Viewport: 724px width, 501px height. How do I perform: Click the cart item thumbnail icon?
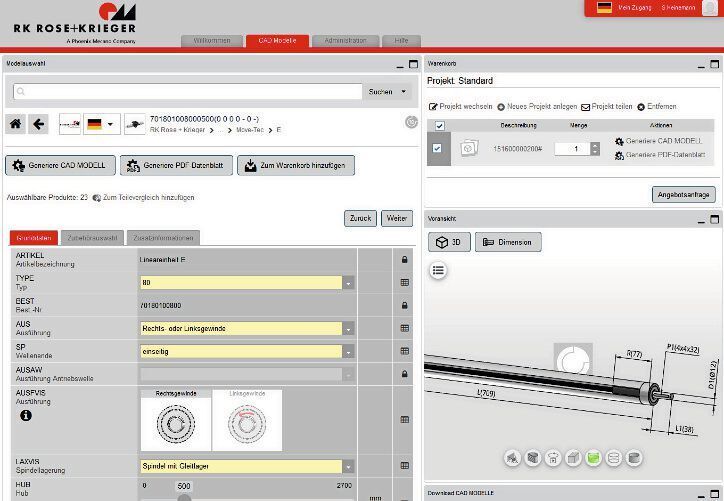point(469,149)
